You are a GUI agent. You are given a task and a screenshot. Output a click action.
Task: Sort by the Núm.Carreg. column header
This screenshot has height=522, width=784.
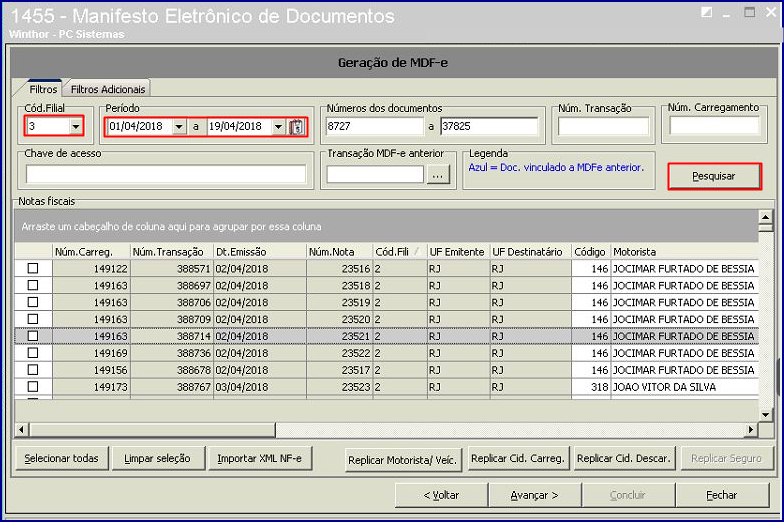point(91,252)
